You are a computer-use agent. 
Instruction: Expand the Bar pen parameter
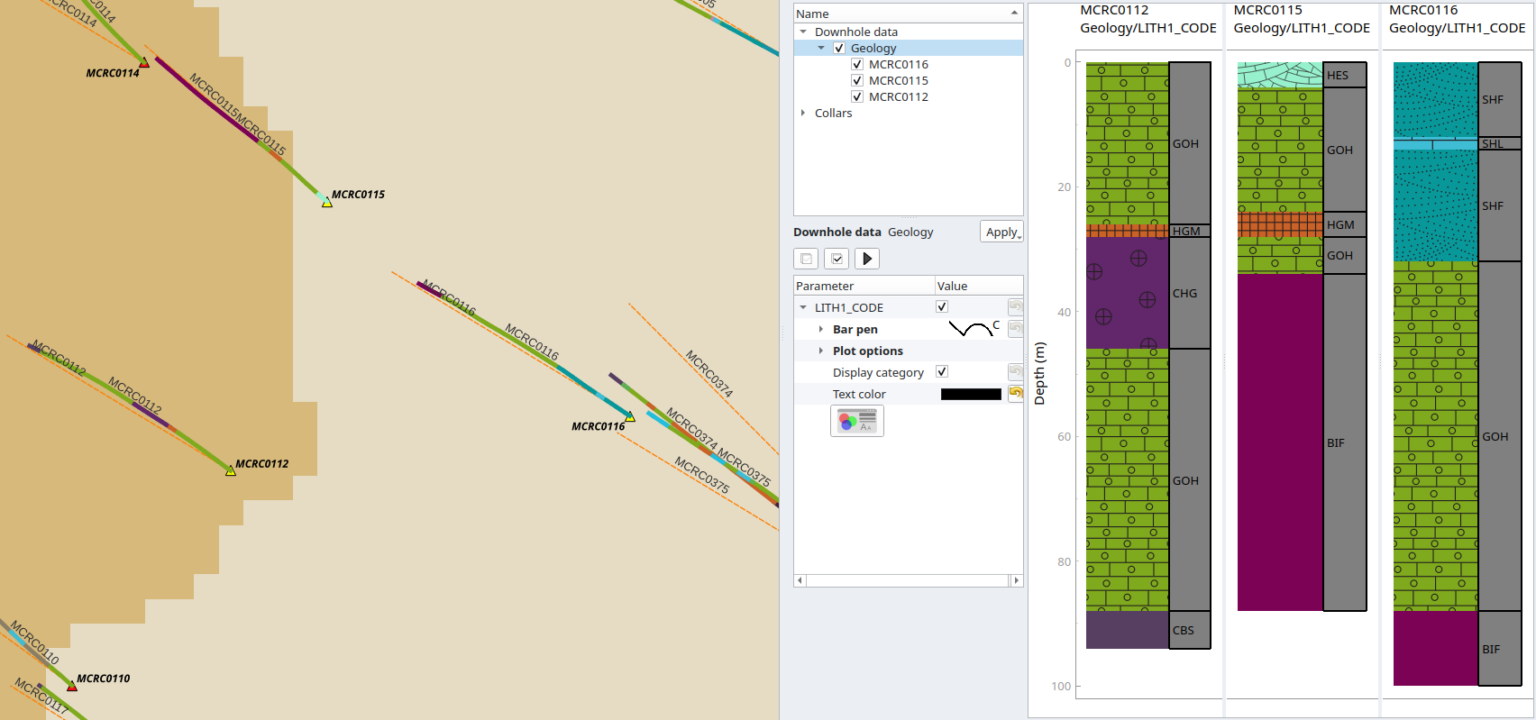821,329
